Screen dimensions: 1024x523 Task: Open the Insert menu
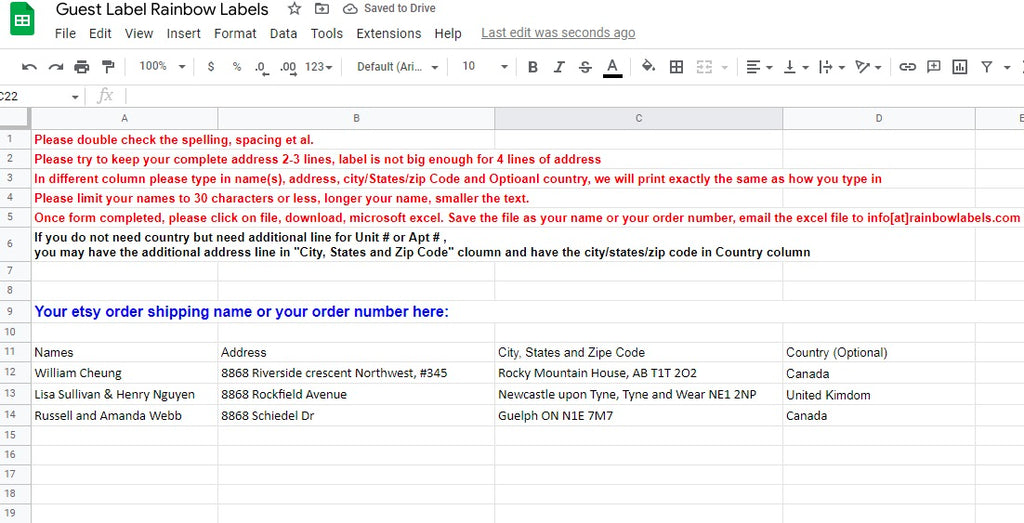click(184, 33)
